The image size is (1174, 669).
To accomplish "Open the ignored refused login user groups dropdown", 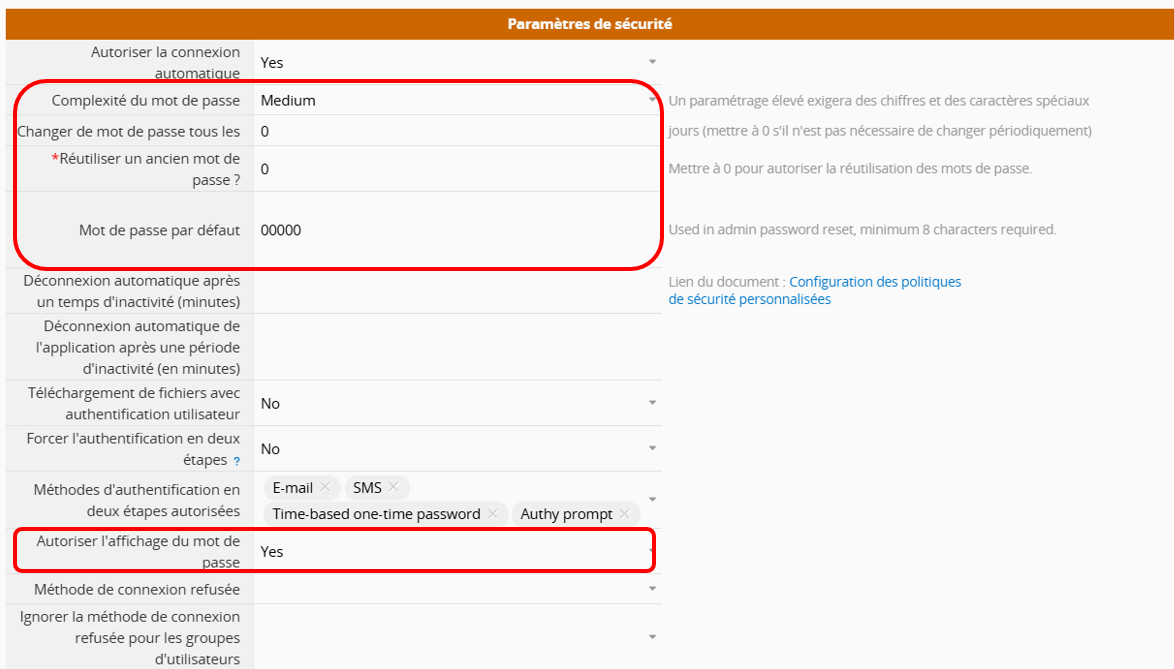I will 457,637.
